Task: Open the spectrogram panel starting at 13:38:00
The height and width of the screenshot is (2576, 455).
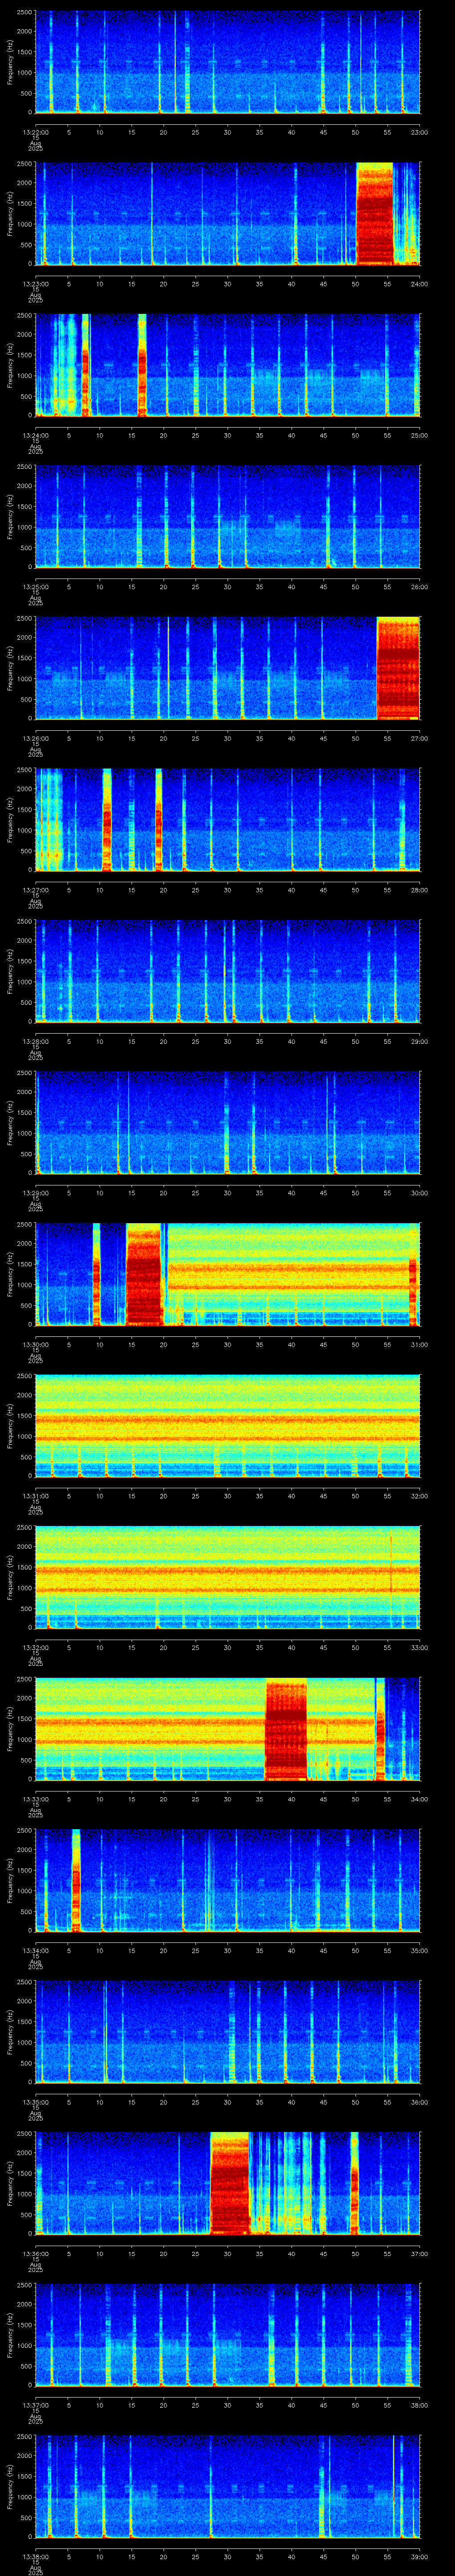Action: pyautogui.click(x=227, y=2486)
